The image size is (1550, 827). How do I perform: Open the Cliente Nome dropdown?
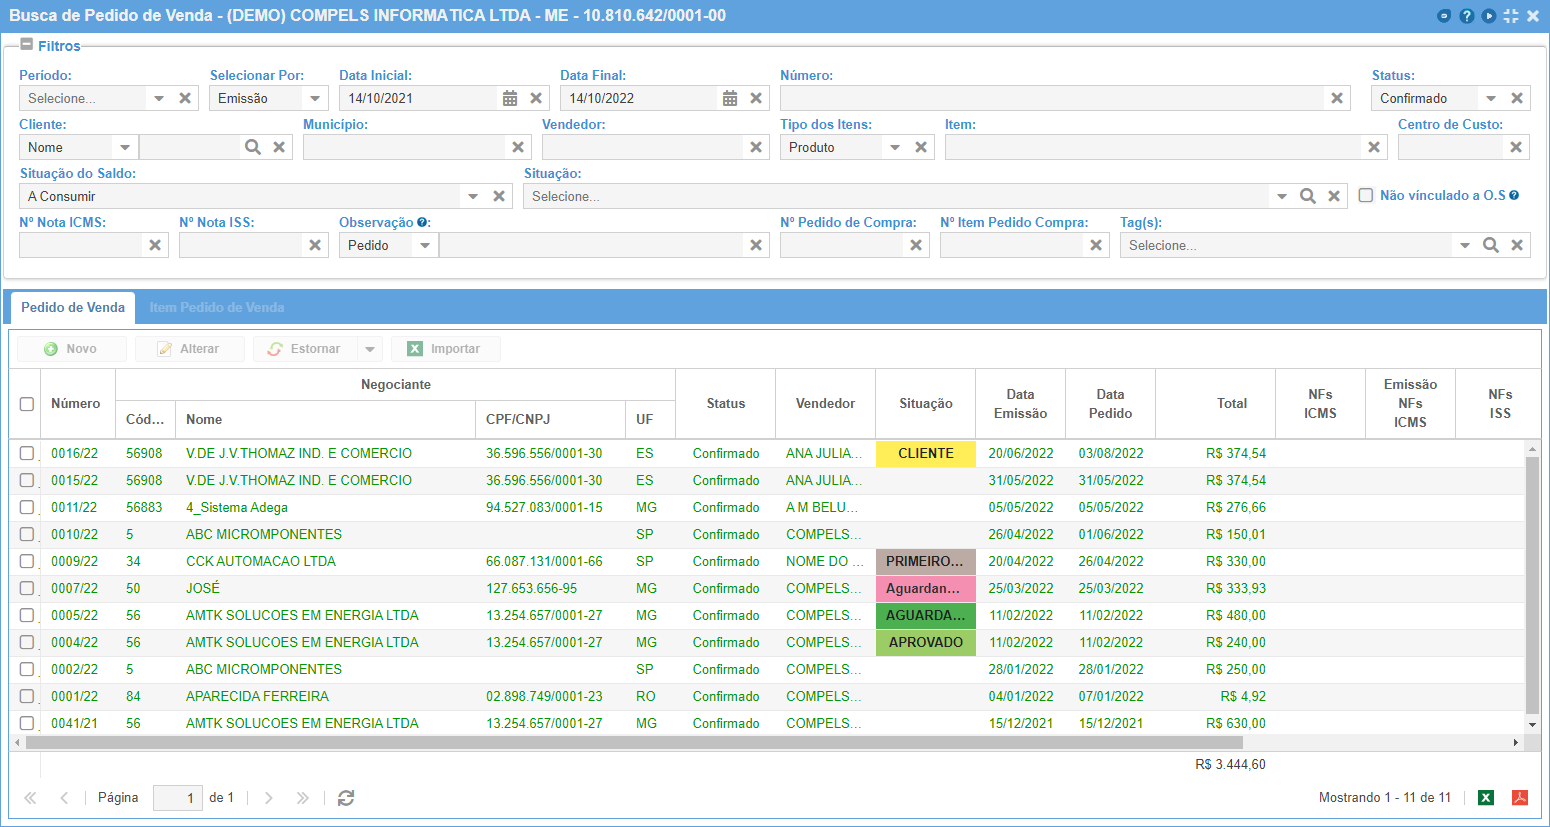click(125, 147)
